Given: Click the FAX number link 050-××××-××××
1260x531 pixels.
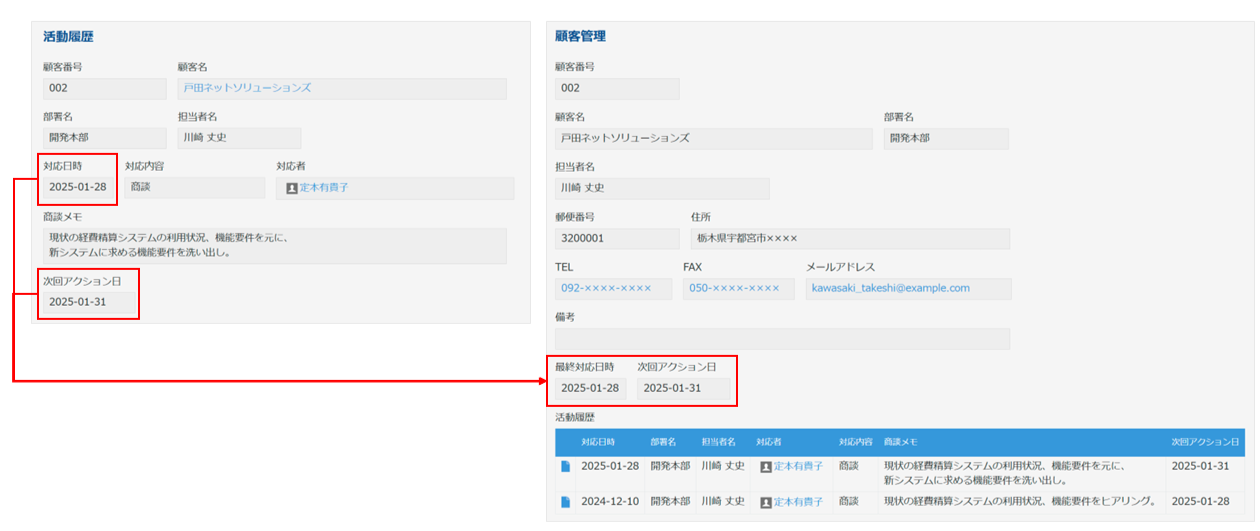Looking at the screenshot, I should click(x=734, y=288).
